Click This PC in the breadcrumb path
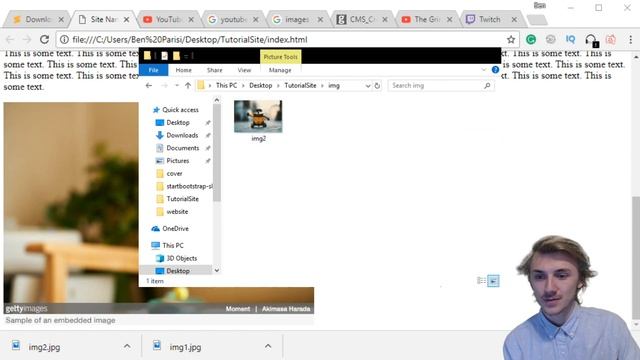640x360 pixels. (x=226, y=85)
